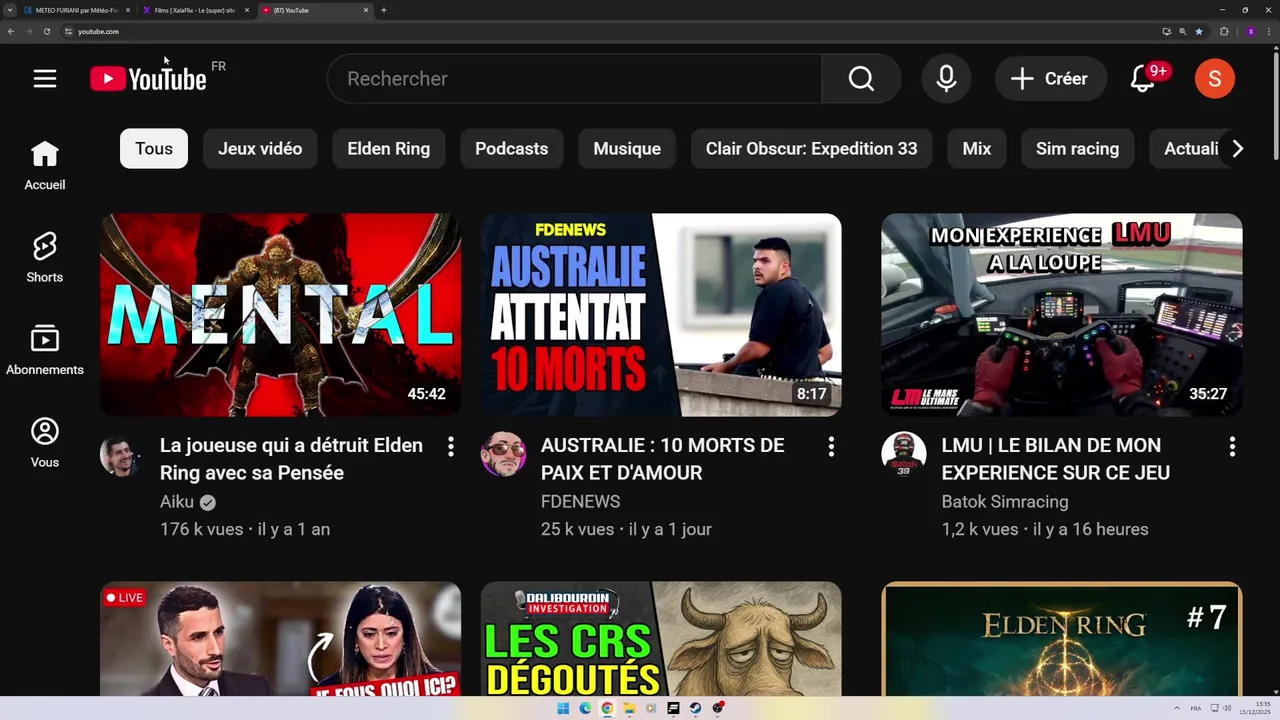Select the Mix filter chip
1280x720 pixels.
tap(977, 149)
